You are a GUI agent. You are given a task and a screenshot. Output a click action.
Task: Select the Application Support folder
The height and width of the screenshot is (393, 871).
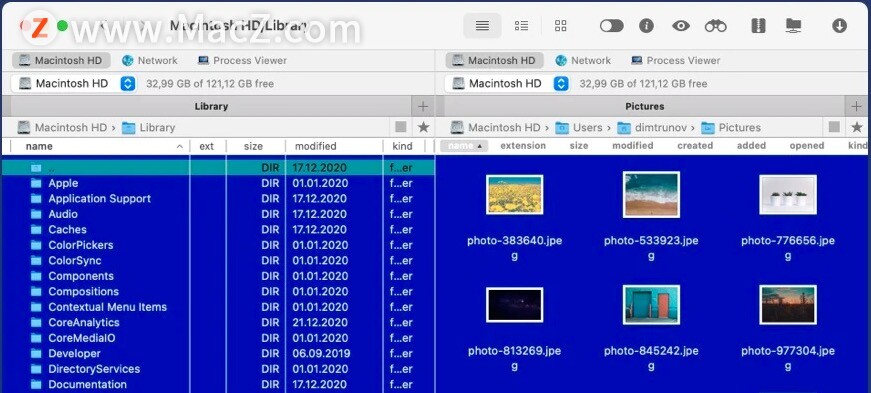pyautogui.click(x=218, y=198)
